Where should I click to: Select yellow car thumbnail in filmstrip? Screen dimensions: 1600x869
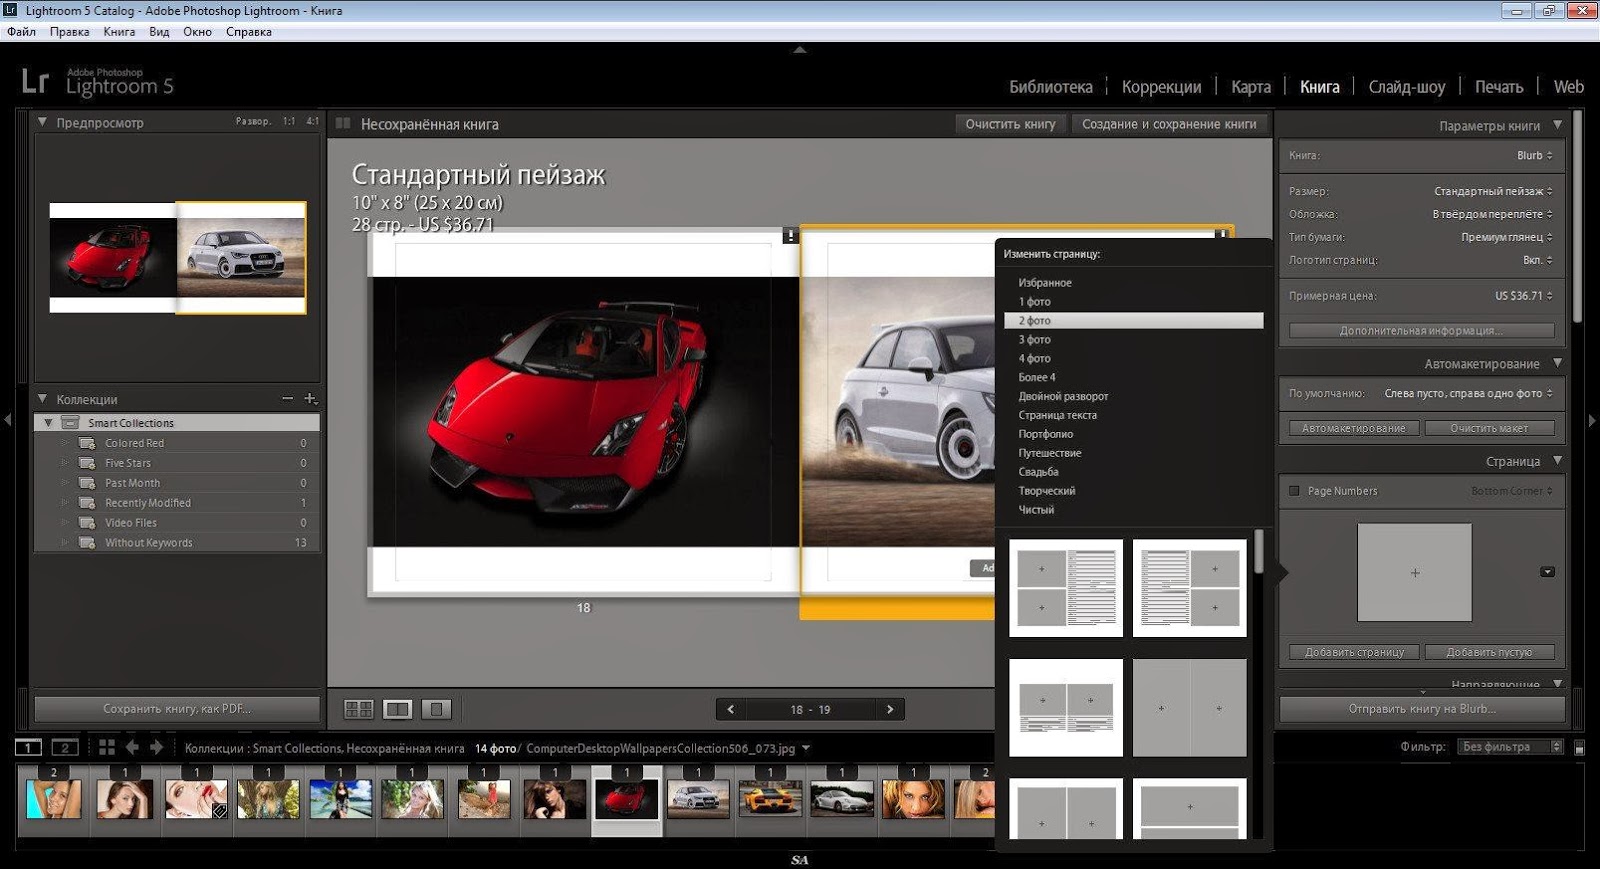tap(770, 800)
